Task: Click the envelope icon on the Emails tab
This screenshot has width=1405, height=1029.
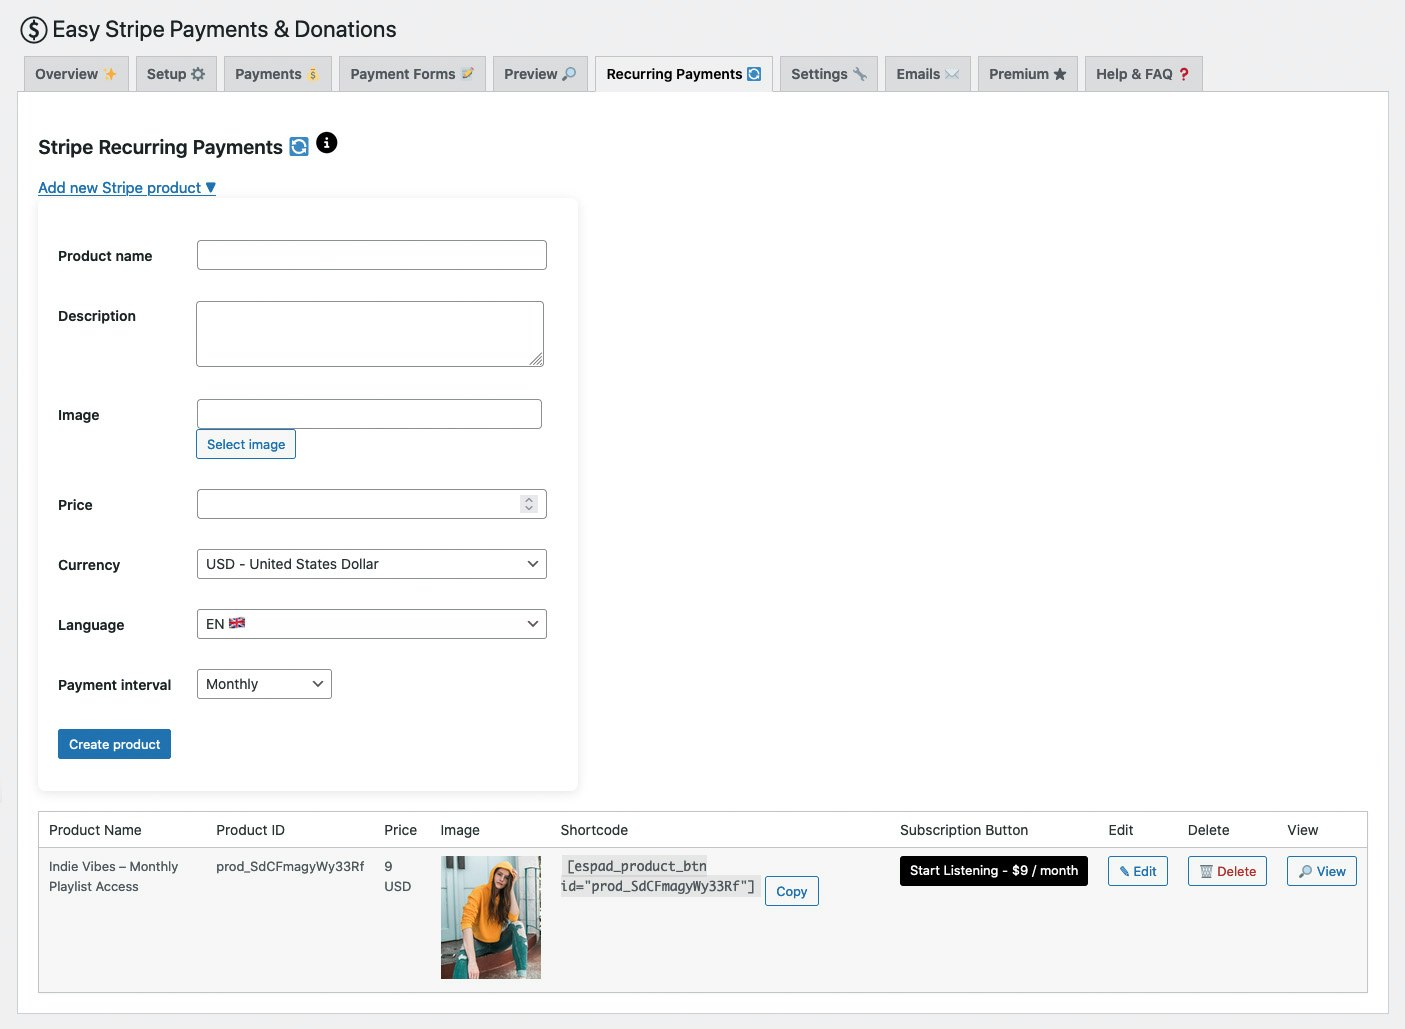Action: pyautogui.click(x=951, y=73)
